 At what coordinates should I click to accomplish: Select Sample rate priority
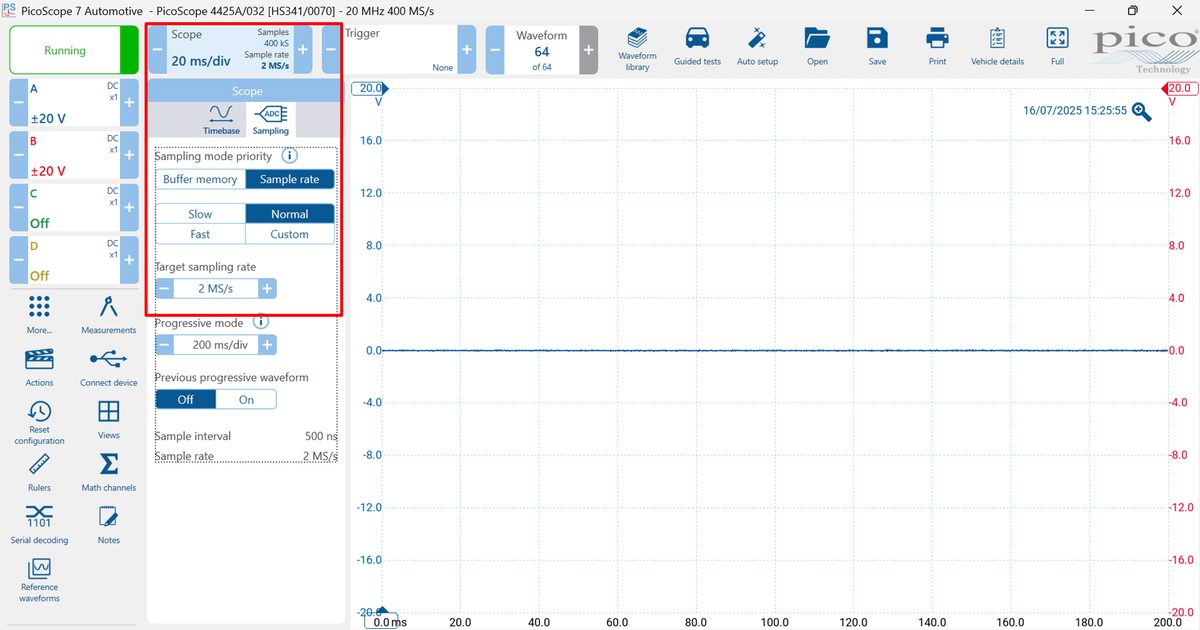click(x=290, y=179)
